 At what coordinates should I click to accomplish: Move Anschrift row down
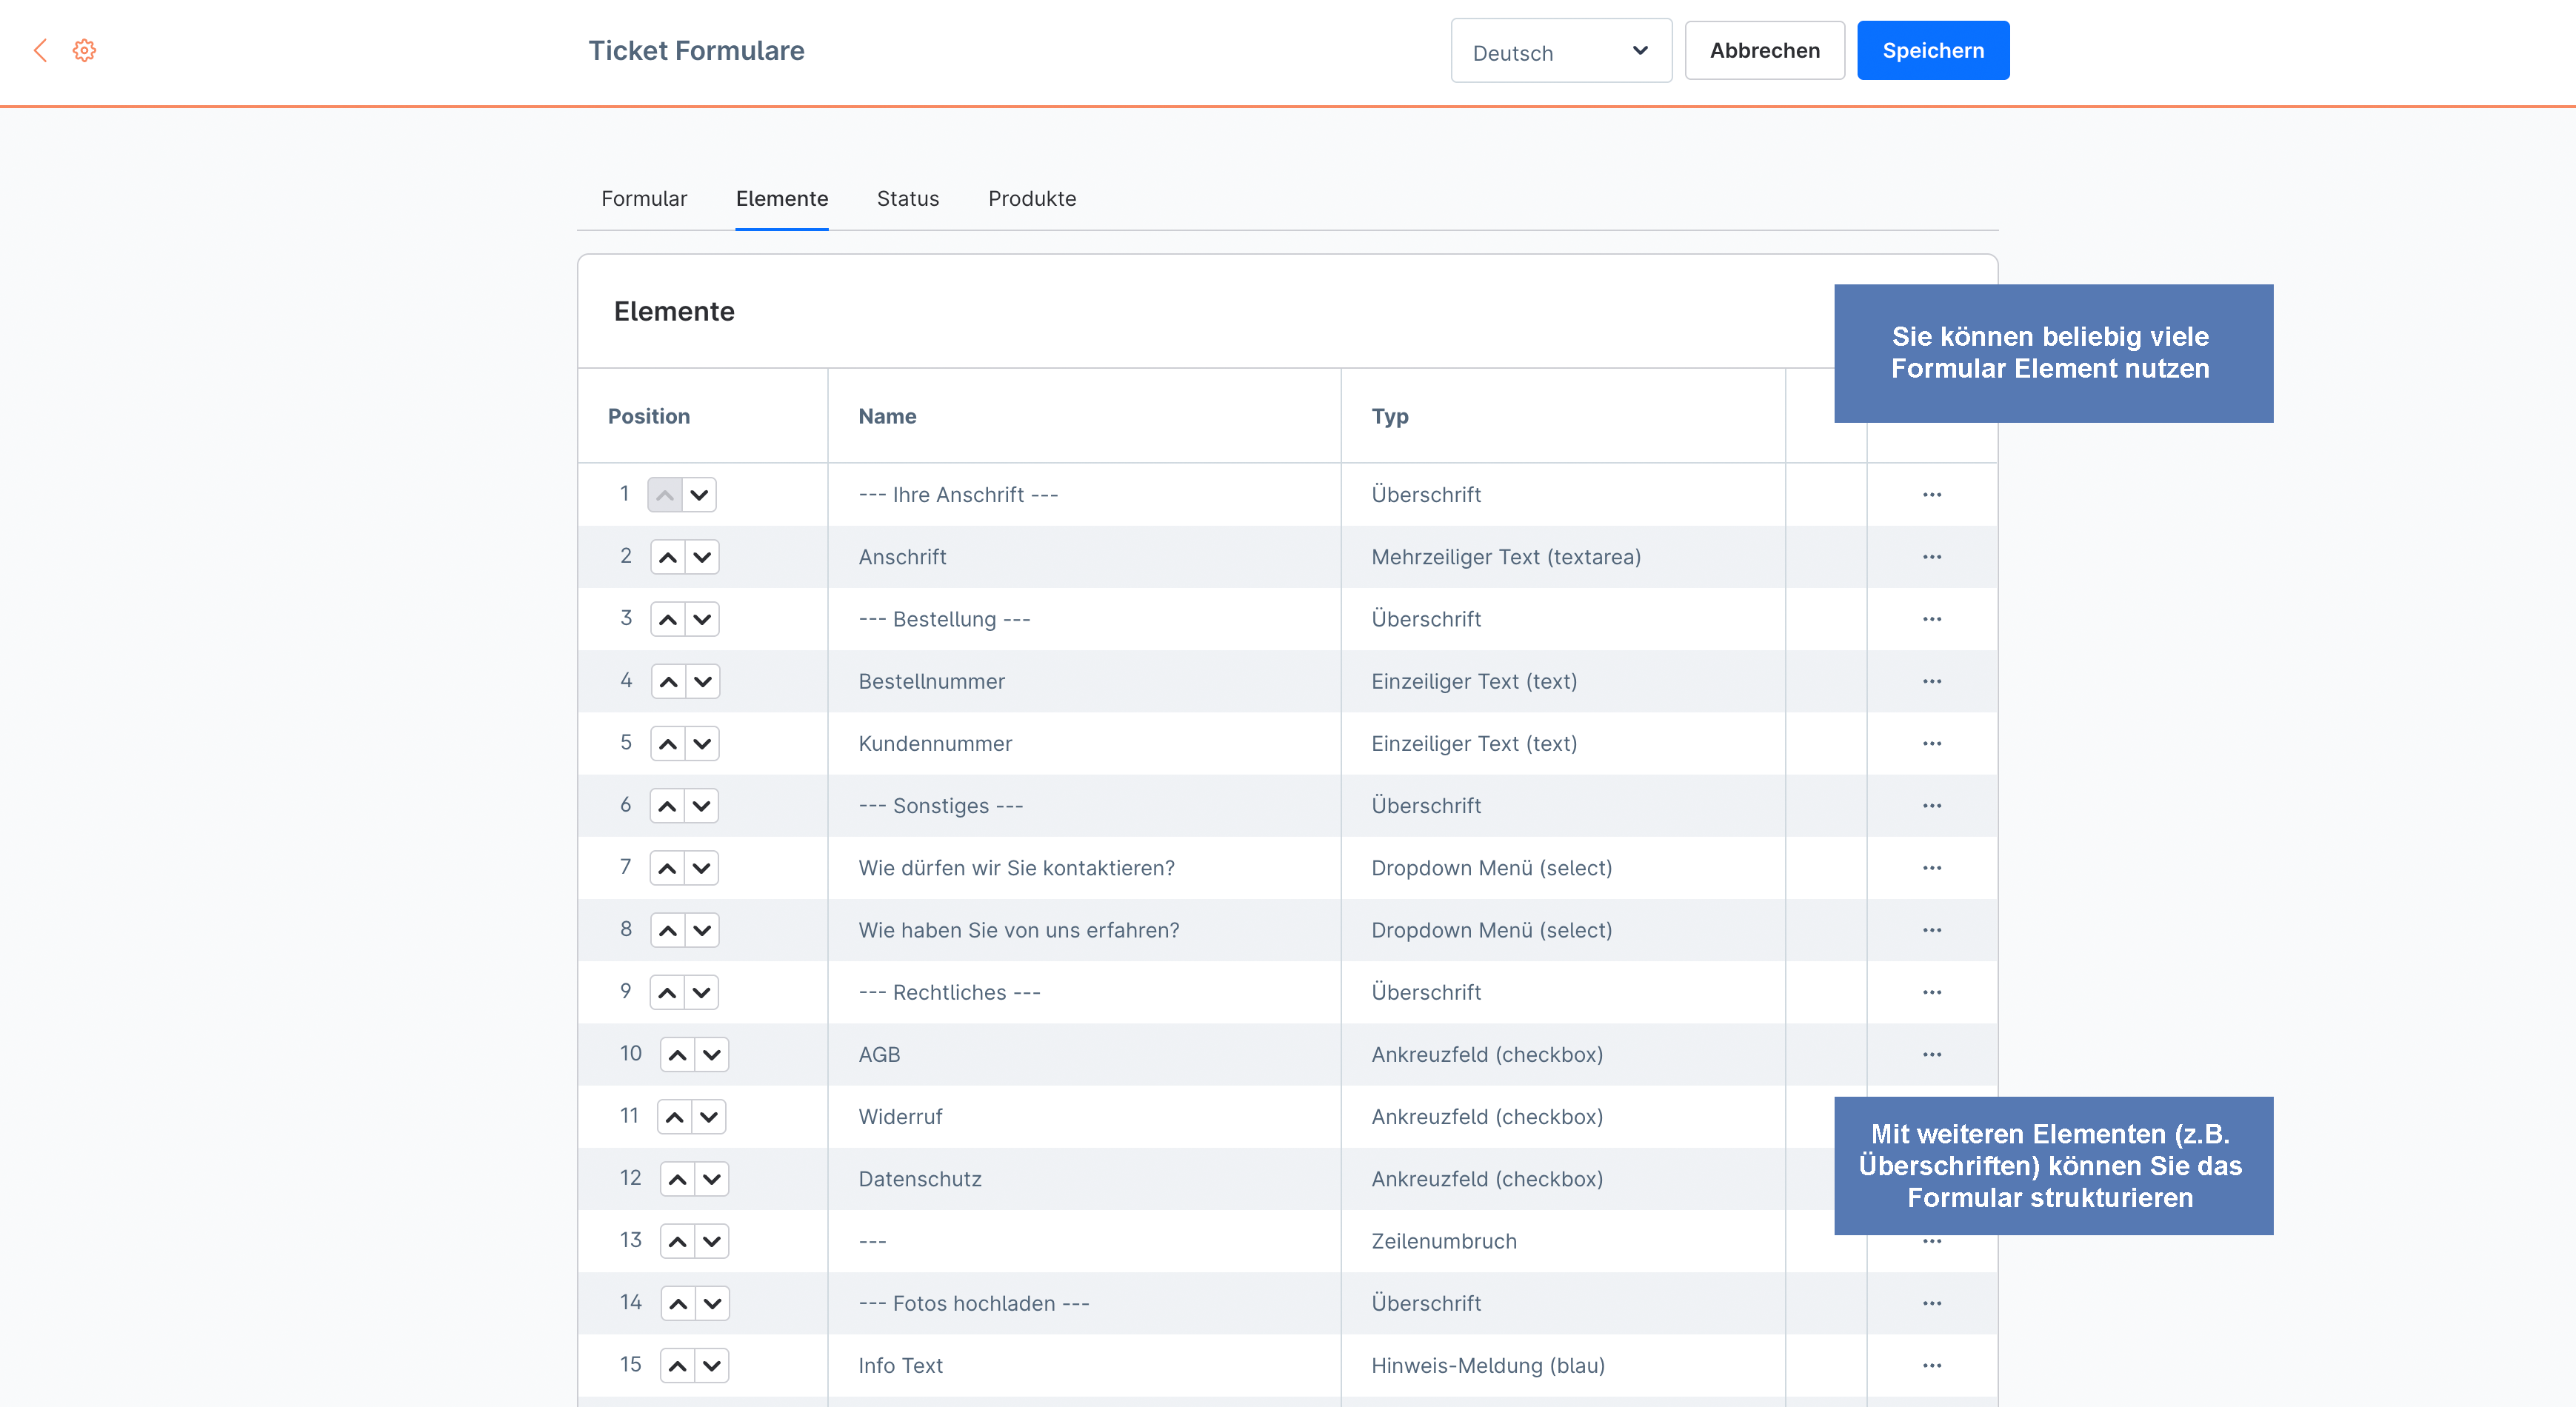coord(702,557)
